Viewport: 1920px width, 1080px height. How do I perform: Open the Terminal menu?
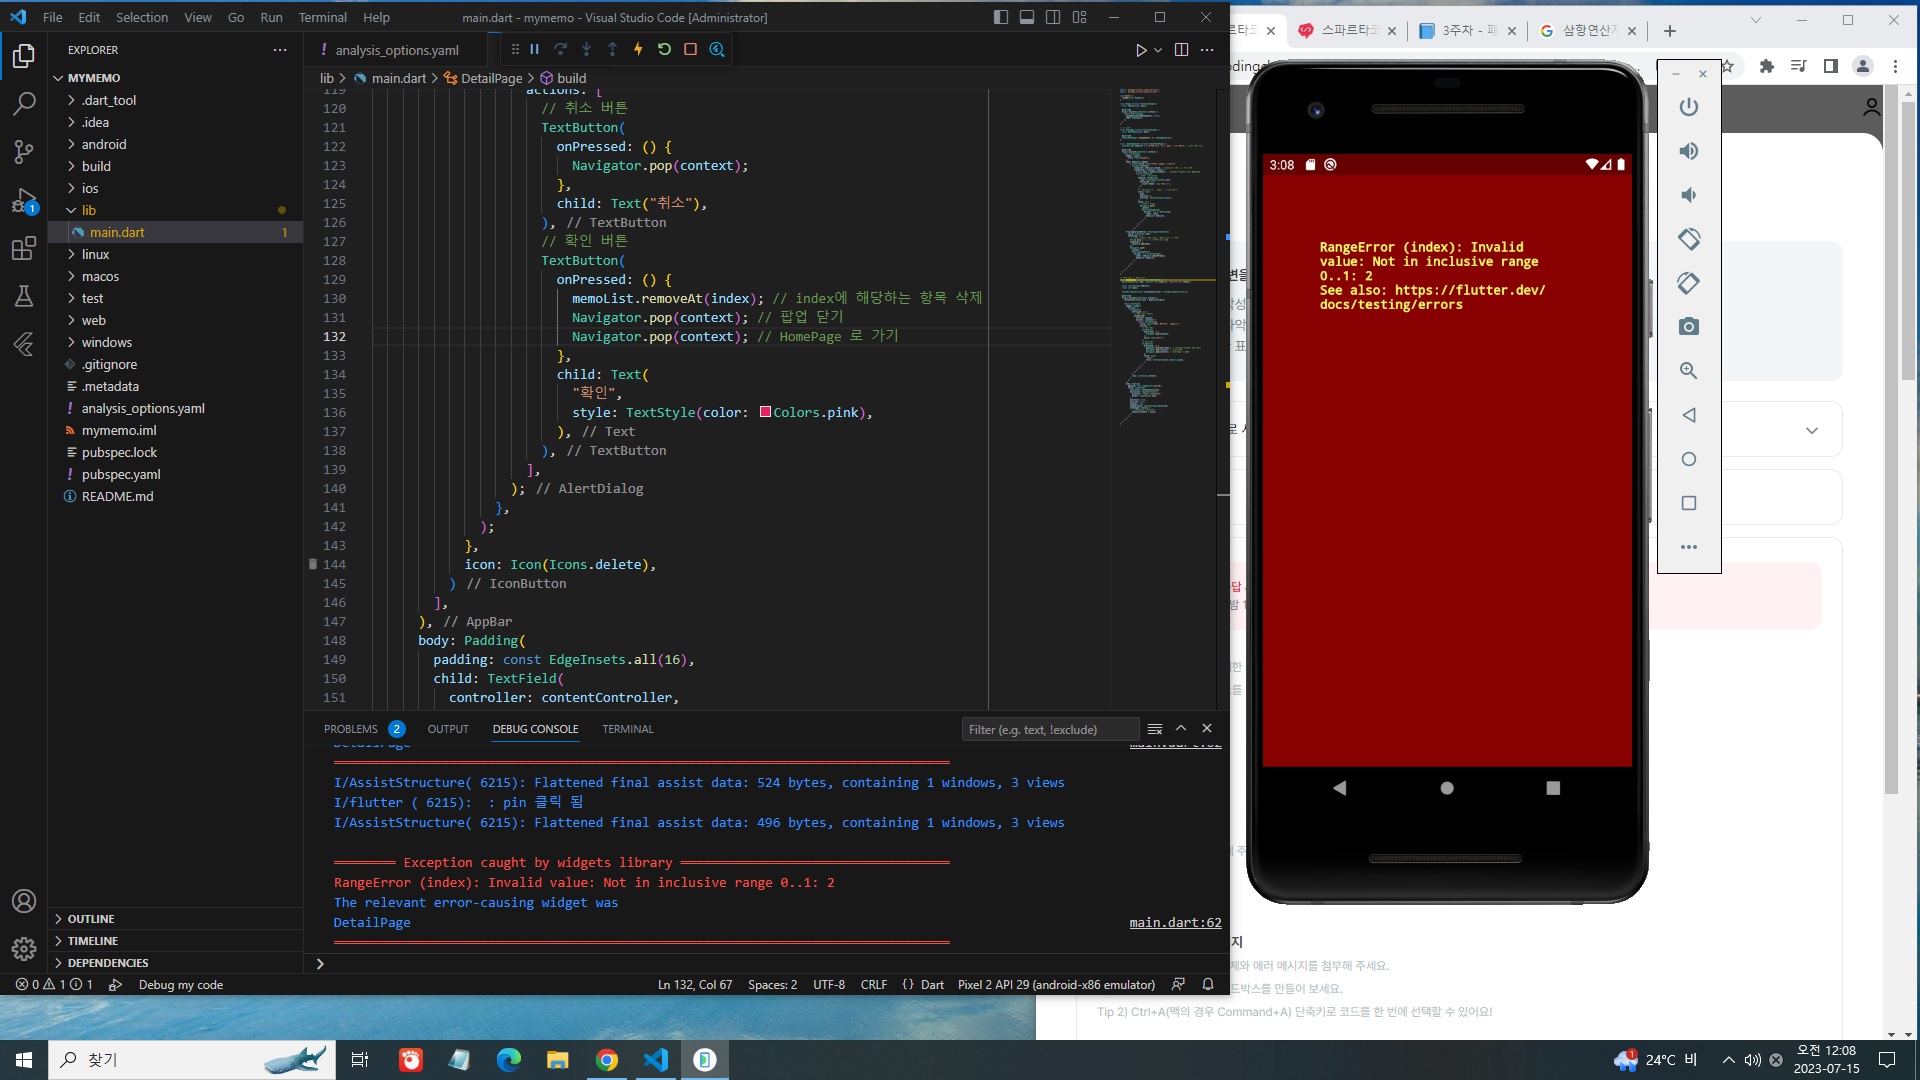[322, 17]
